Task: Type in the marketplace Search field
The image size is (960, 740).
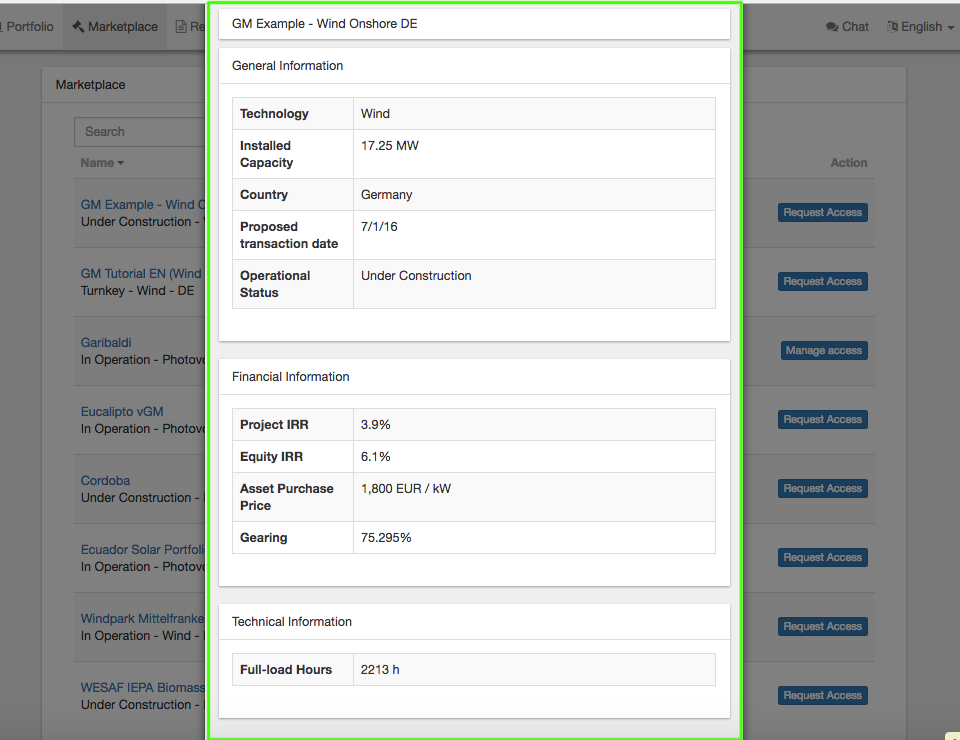Action: [x=140, y=131]
